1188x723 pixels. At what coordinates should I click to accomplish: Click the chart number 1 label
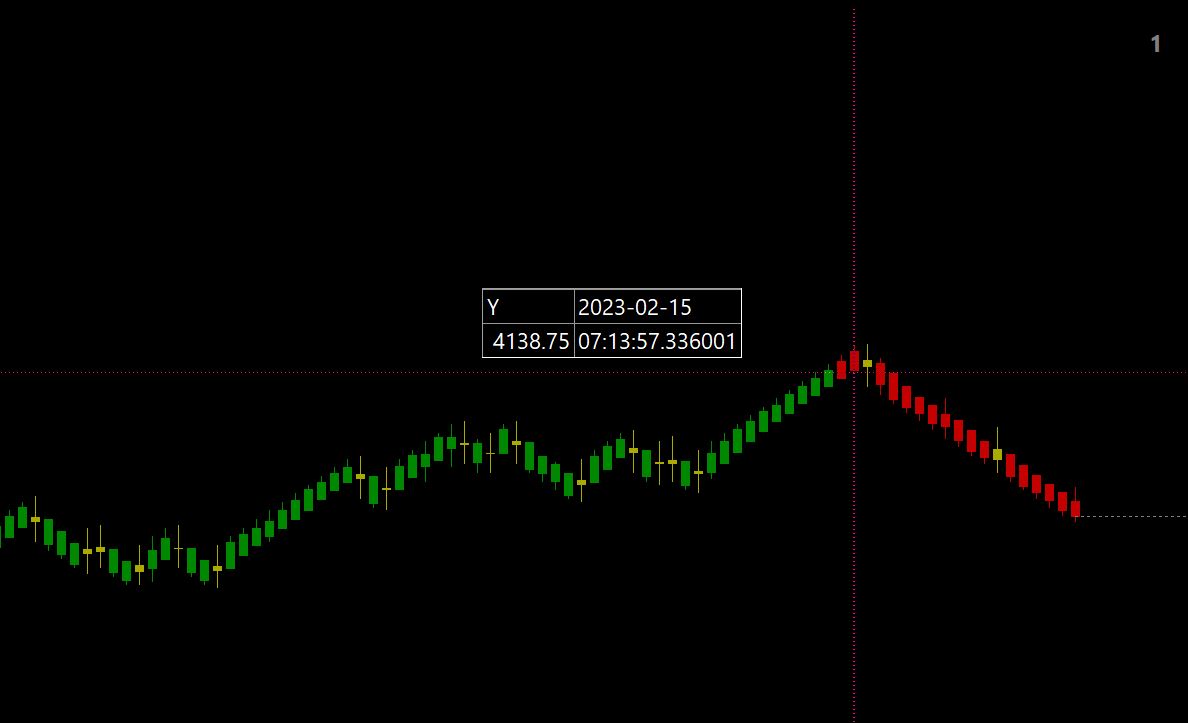(1155, 44)
